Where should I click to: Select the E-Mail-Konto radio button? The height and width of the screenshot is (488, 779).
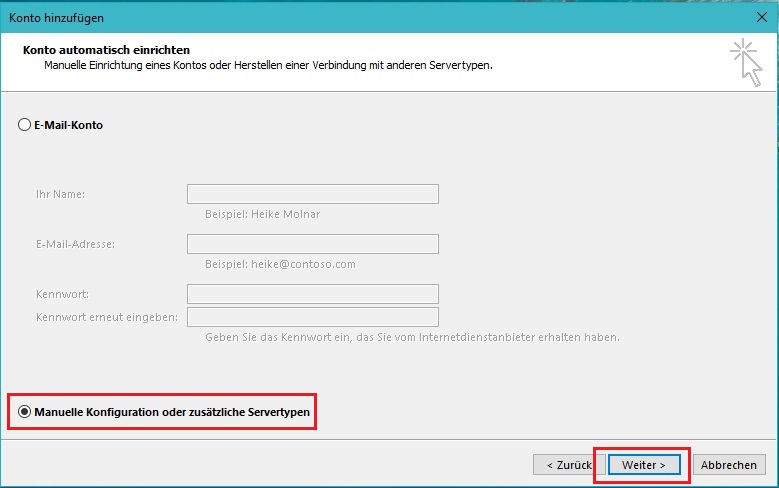pos(25,126)
